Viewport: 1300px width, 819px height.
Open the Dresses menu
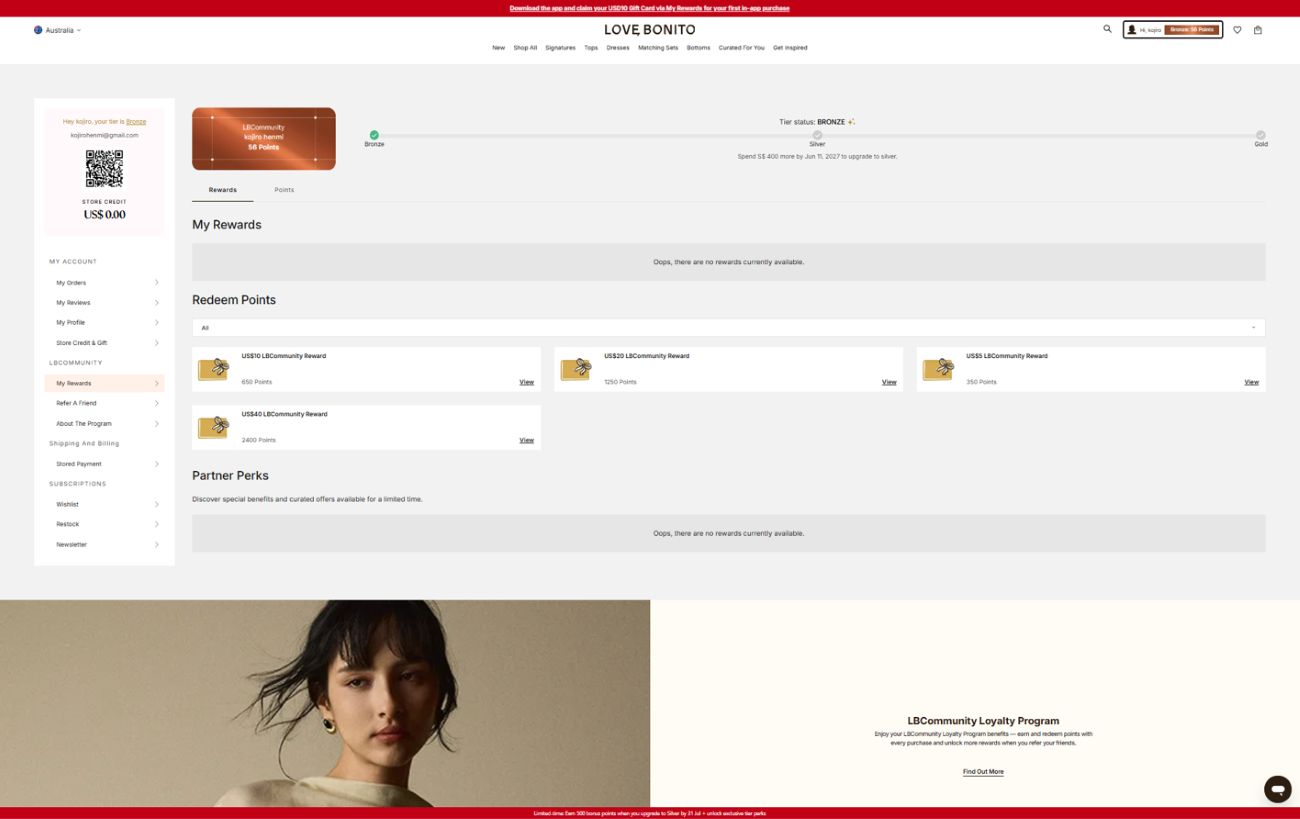[x=618, y=48]
